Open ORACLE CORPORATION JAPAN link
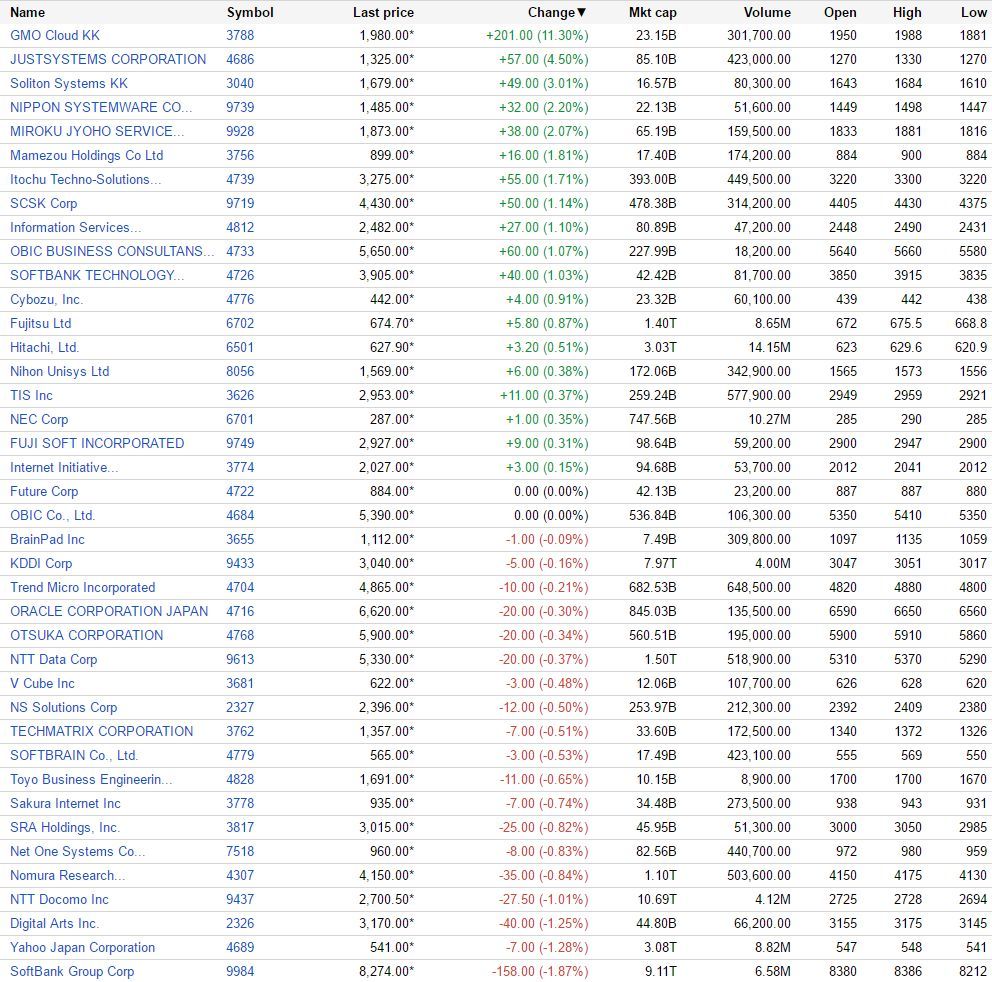This screenshot has height=982, width=992. (x=109, y=612)
